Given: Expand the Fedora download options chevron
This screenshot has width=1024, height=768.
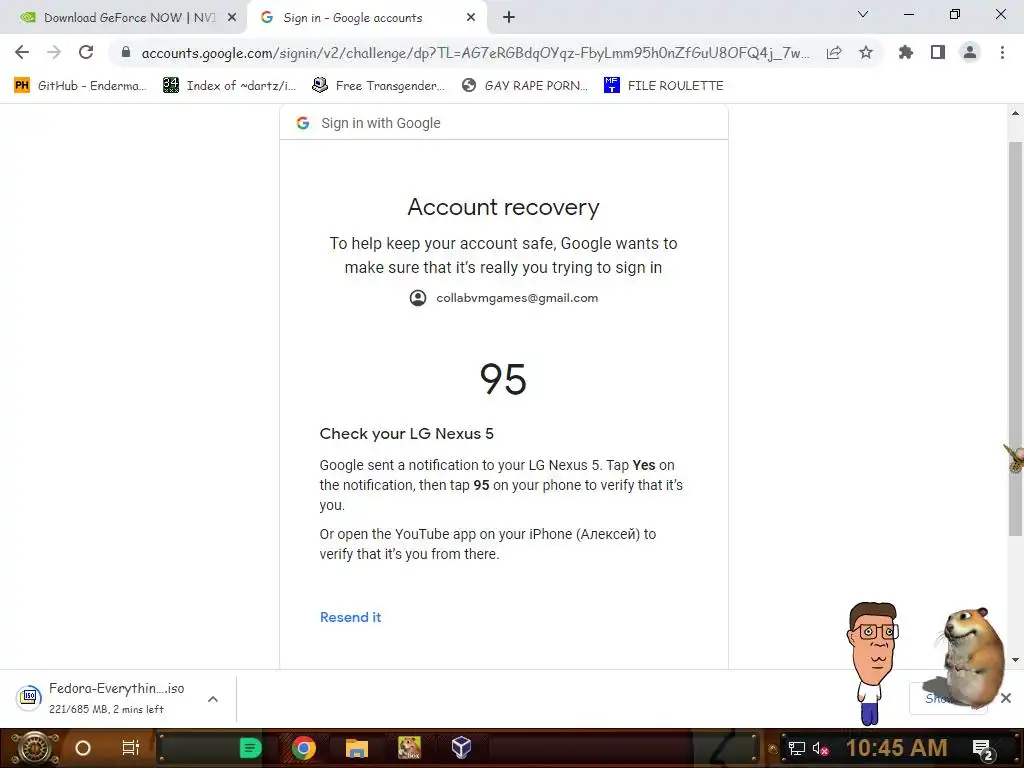Looking at the screenshot, I should tap(213, 699).
